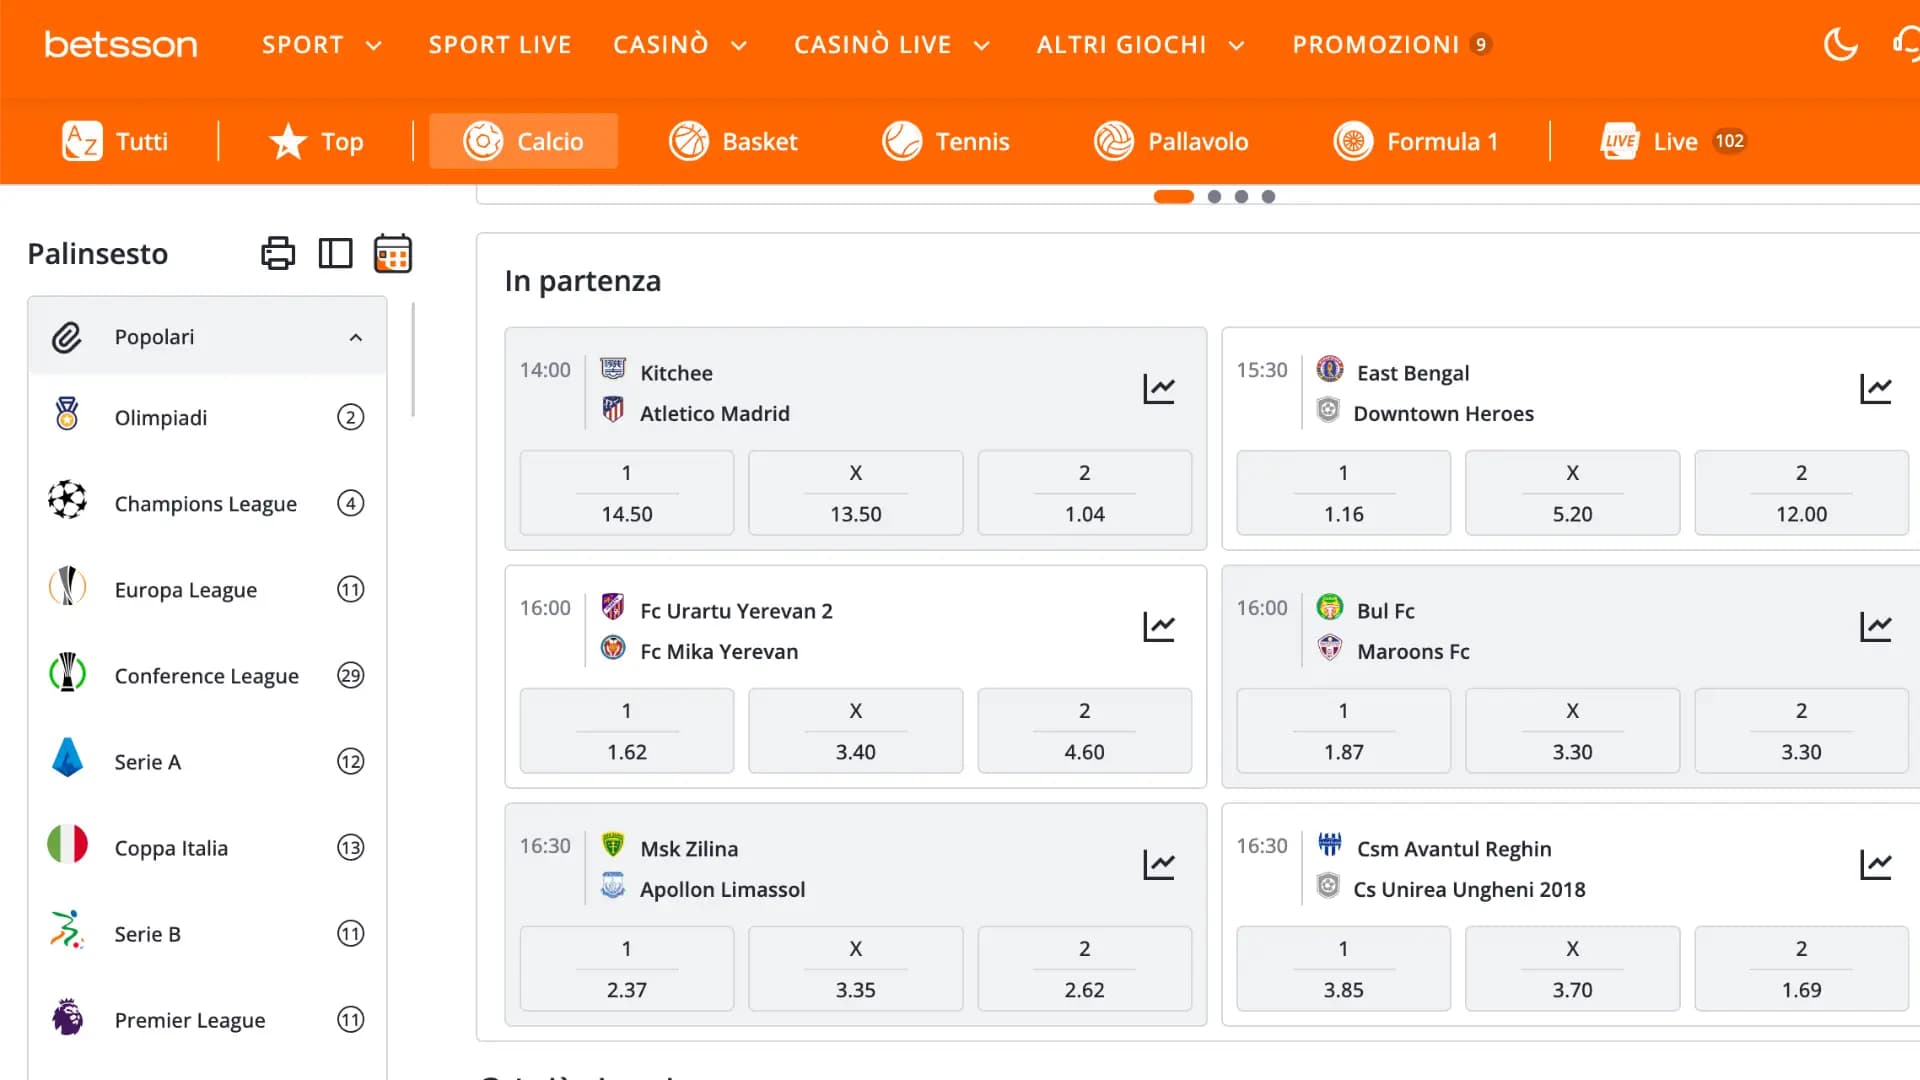Select the second pagination dot
The height and width of the screenshot is (1080, 1920).
coord(1215,197)
